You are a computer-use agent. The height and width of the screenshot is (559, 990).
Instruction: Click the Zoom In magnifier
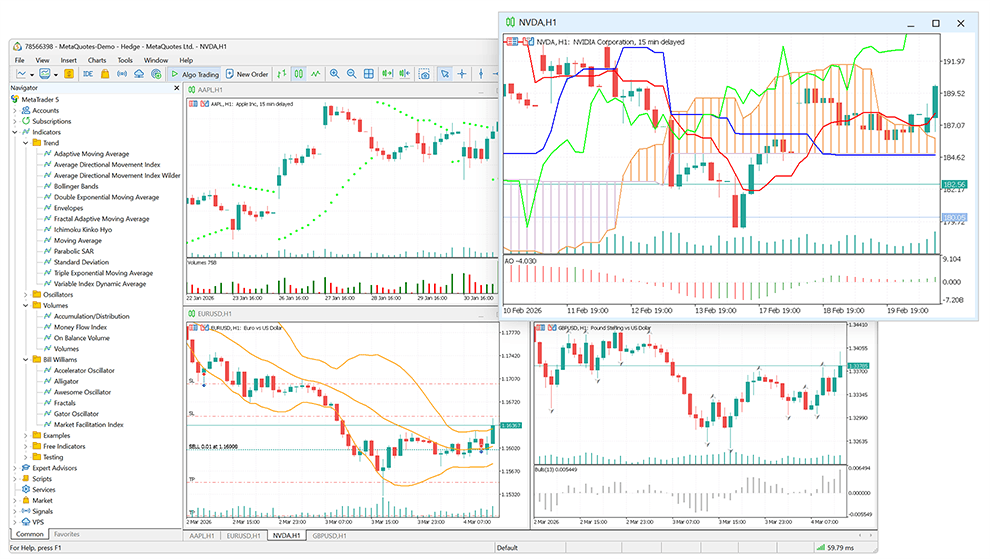[x=335, y=74]
